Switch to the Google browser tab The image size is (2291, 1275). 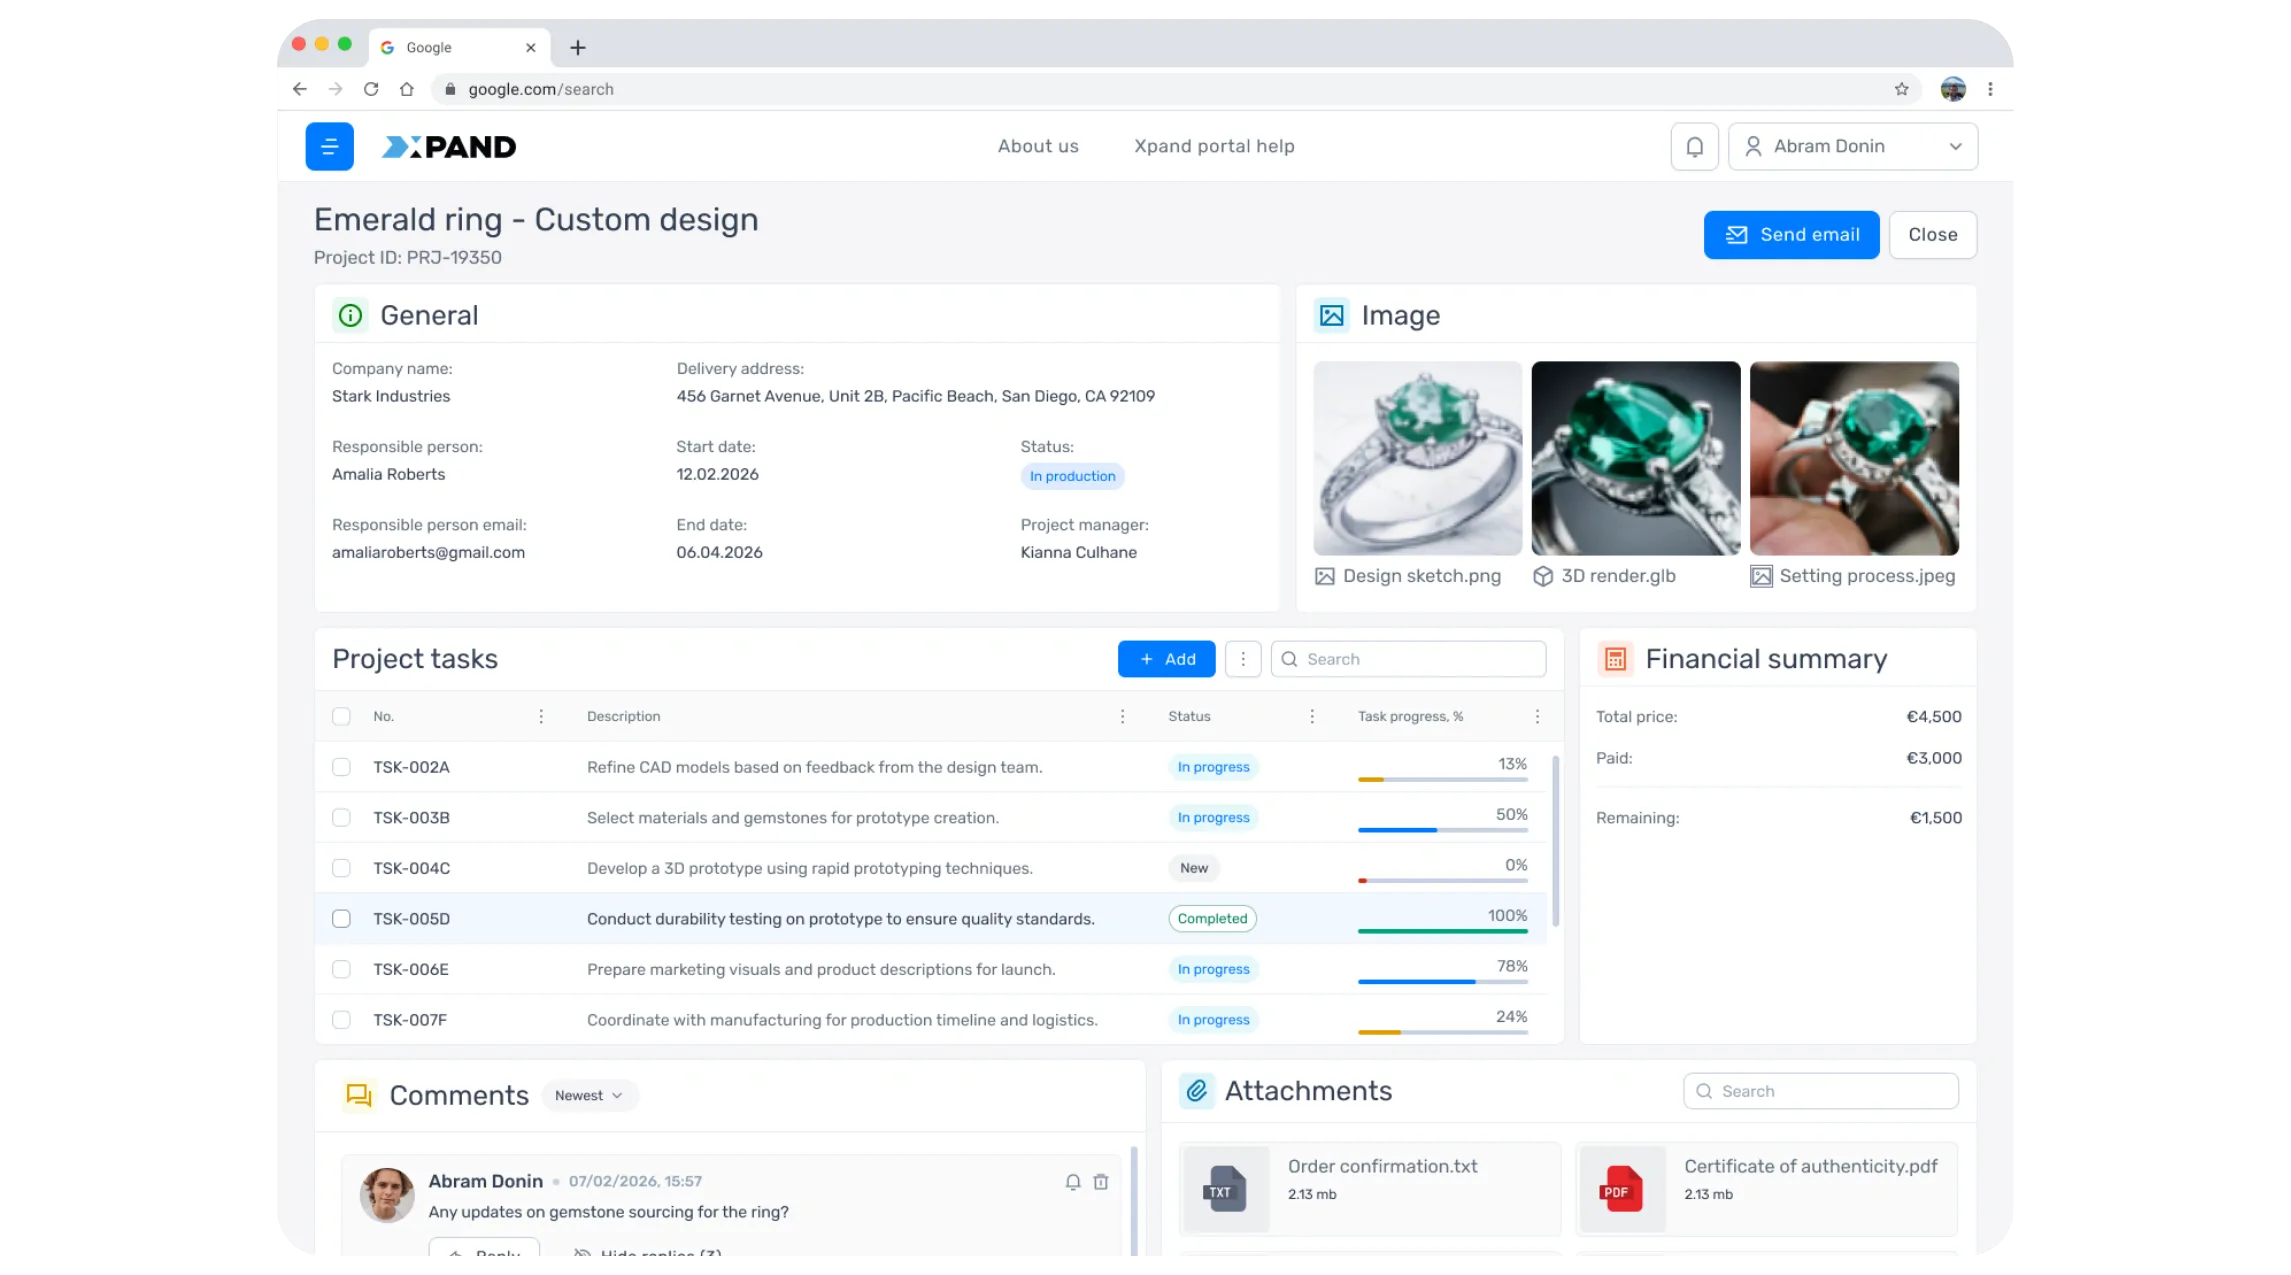[461, 47]
